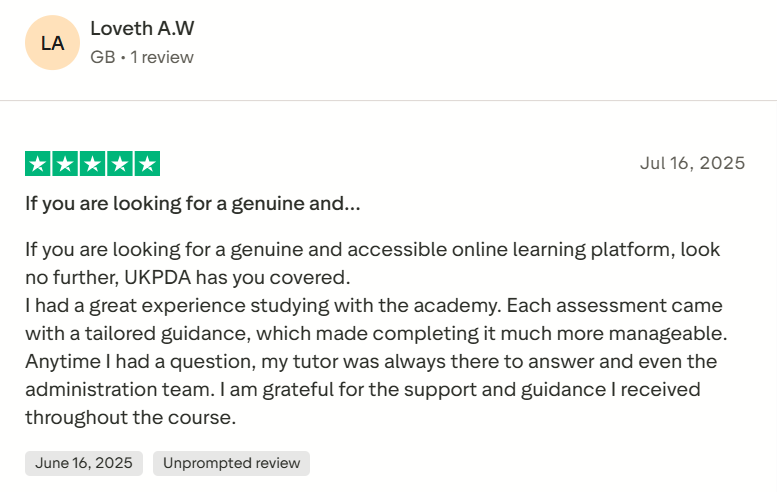The height and width of the screenshot is (492, 777).
Task: Click the divider line below the reviewer header
Action: tap(388, 100)
